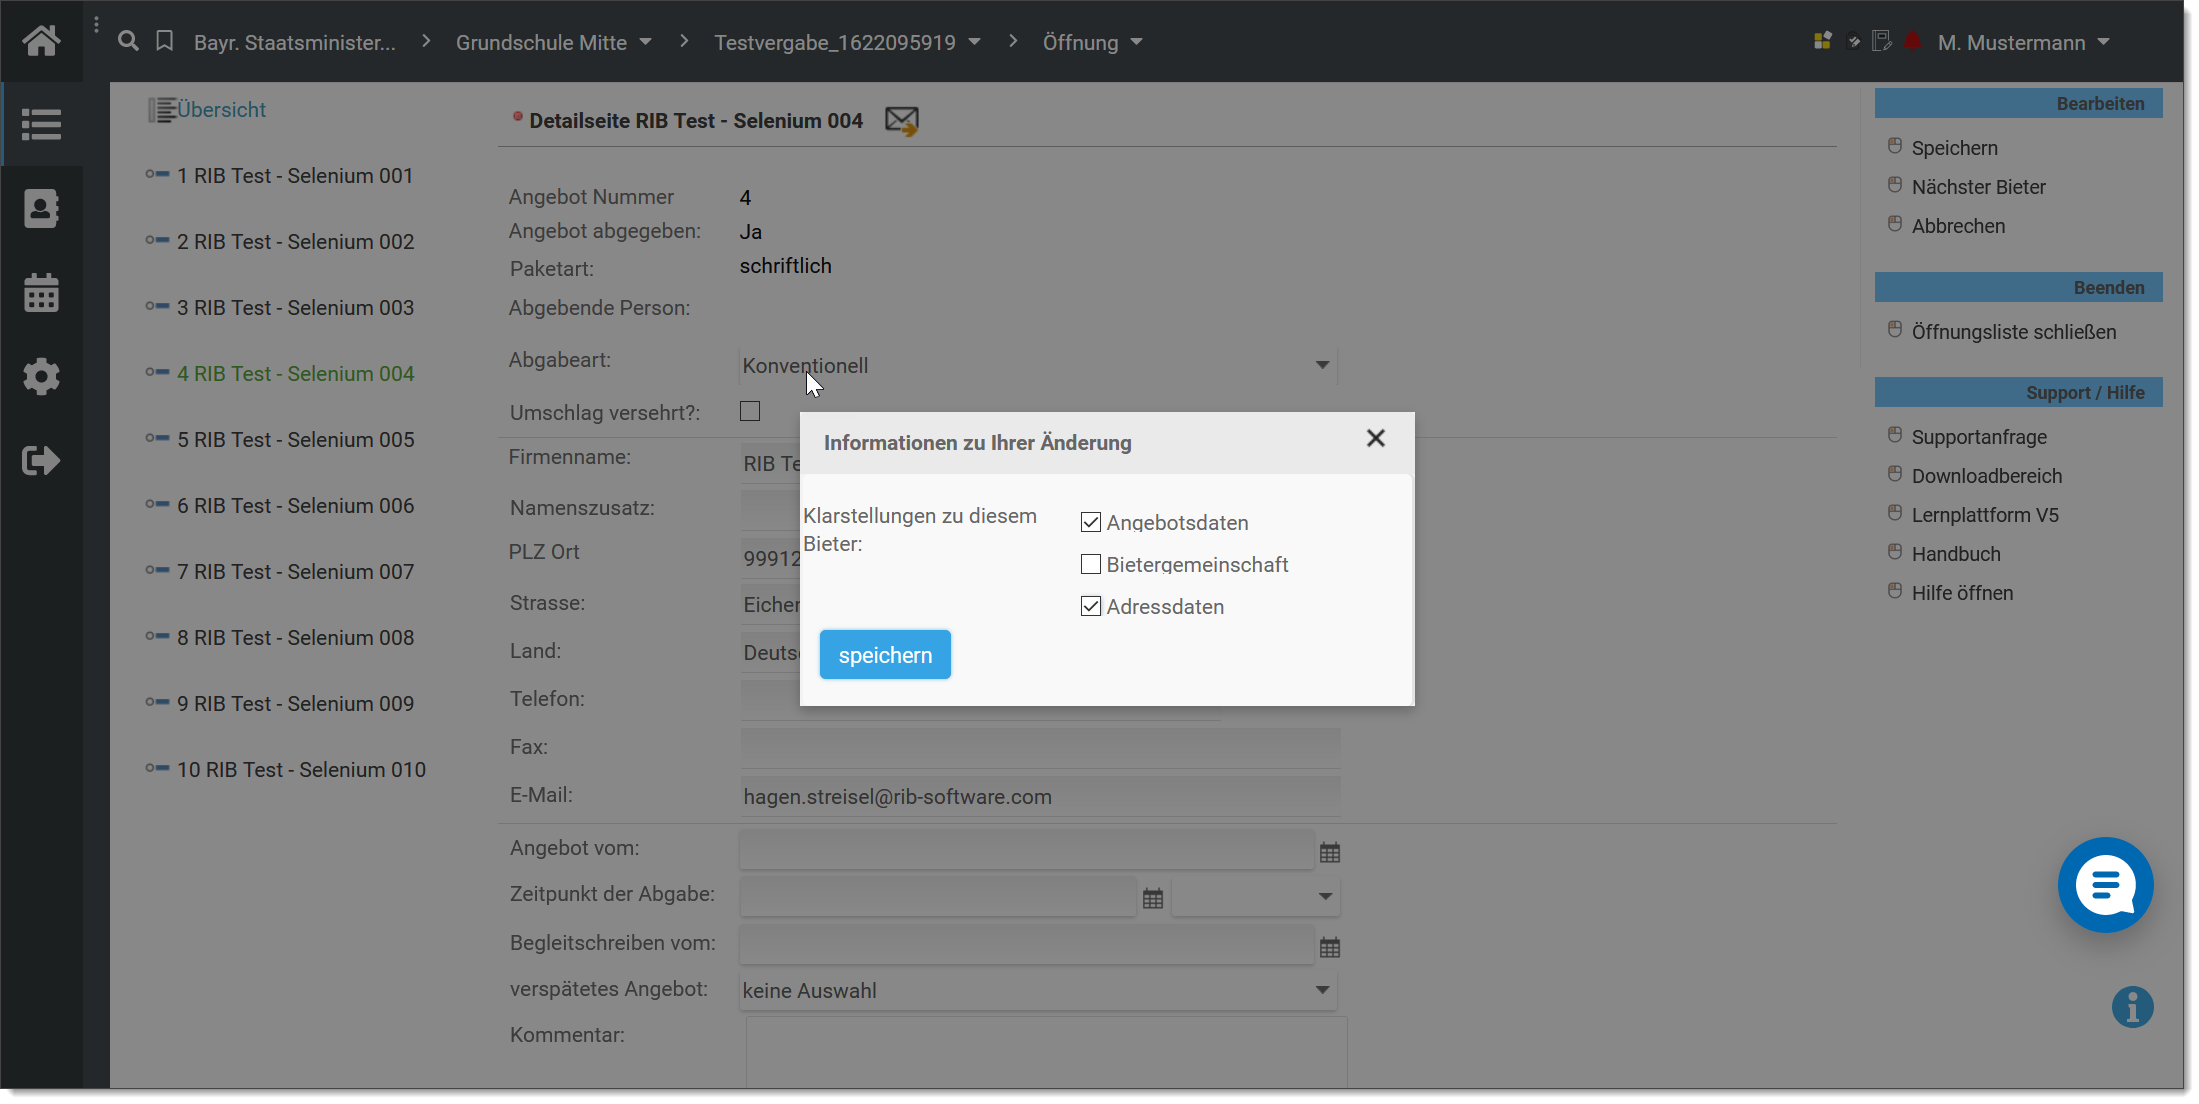Select 4 RIB Test - Selenium 004
Image resolution: width=2199 pixels, height=1104 pixels.
(x=295, y=373)
